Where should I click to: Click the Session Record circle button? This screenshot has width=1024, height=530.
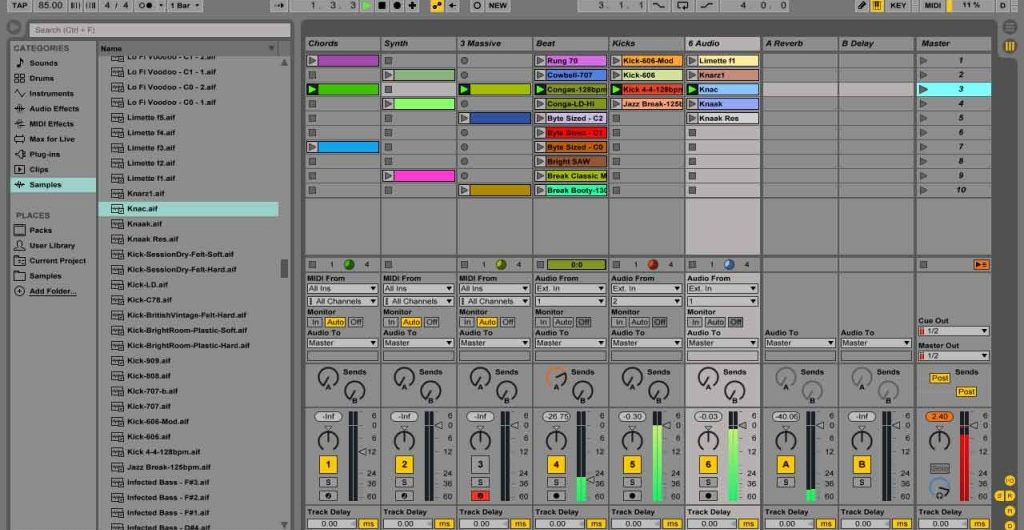(x=477, y=5)
